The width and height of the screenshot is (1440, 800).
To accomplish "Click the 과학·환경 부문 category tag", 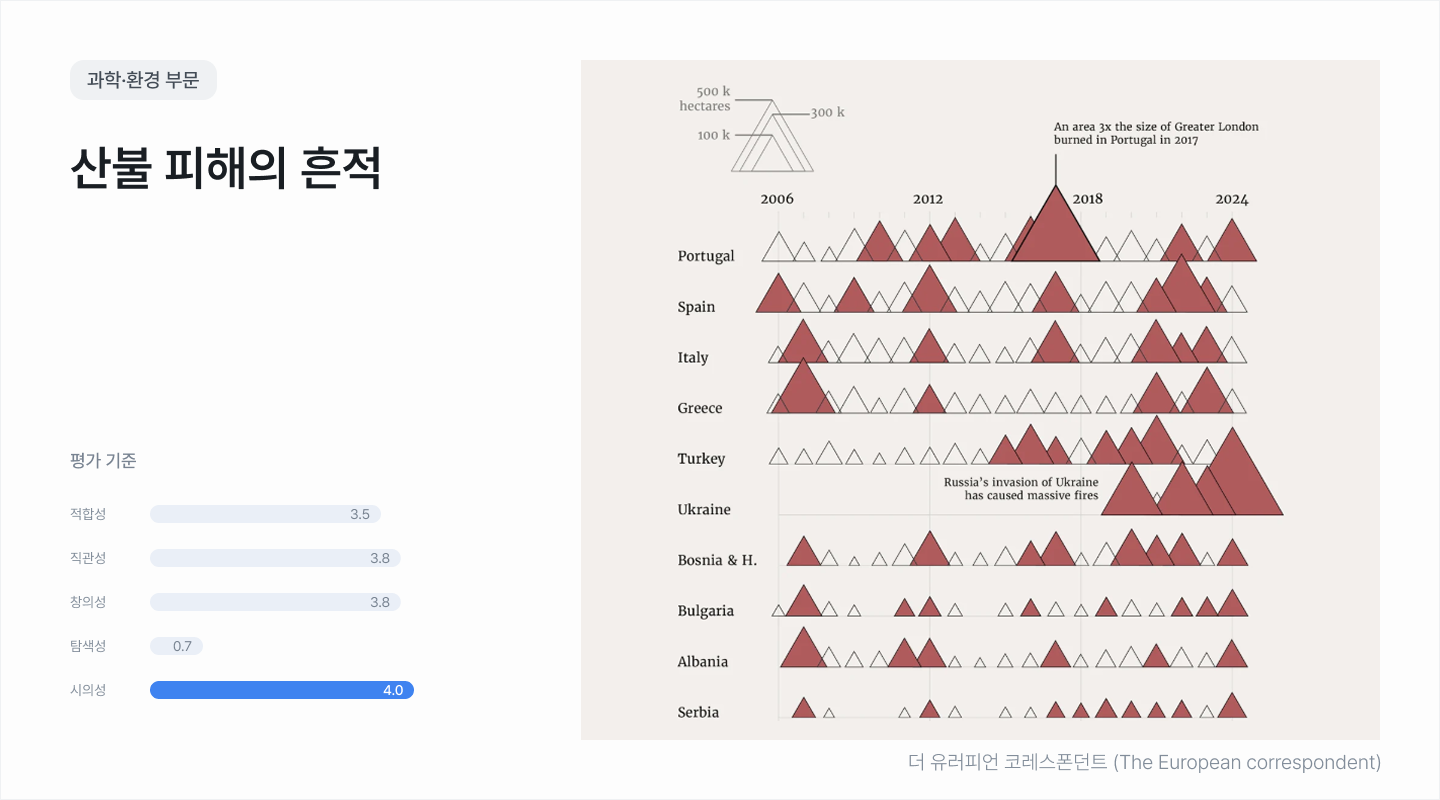I will pyautogui.click(x=143, y=80).
